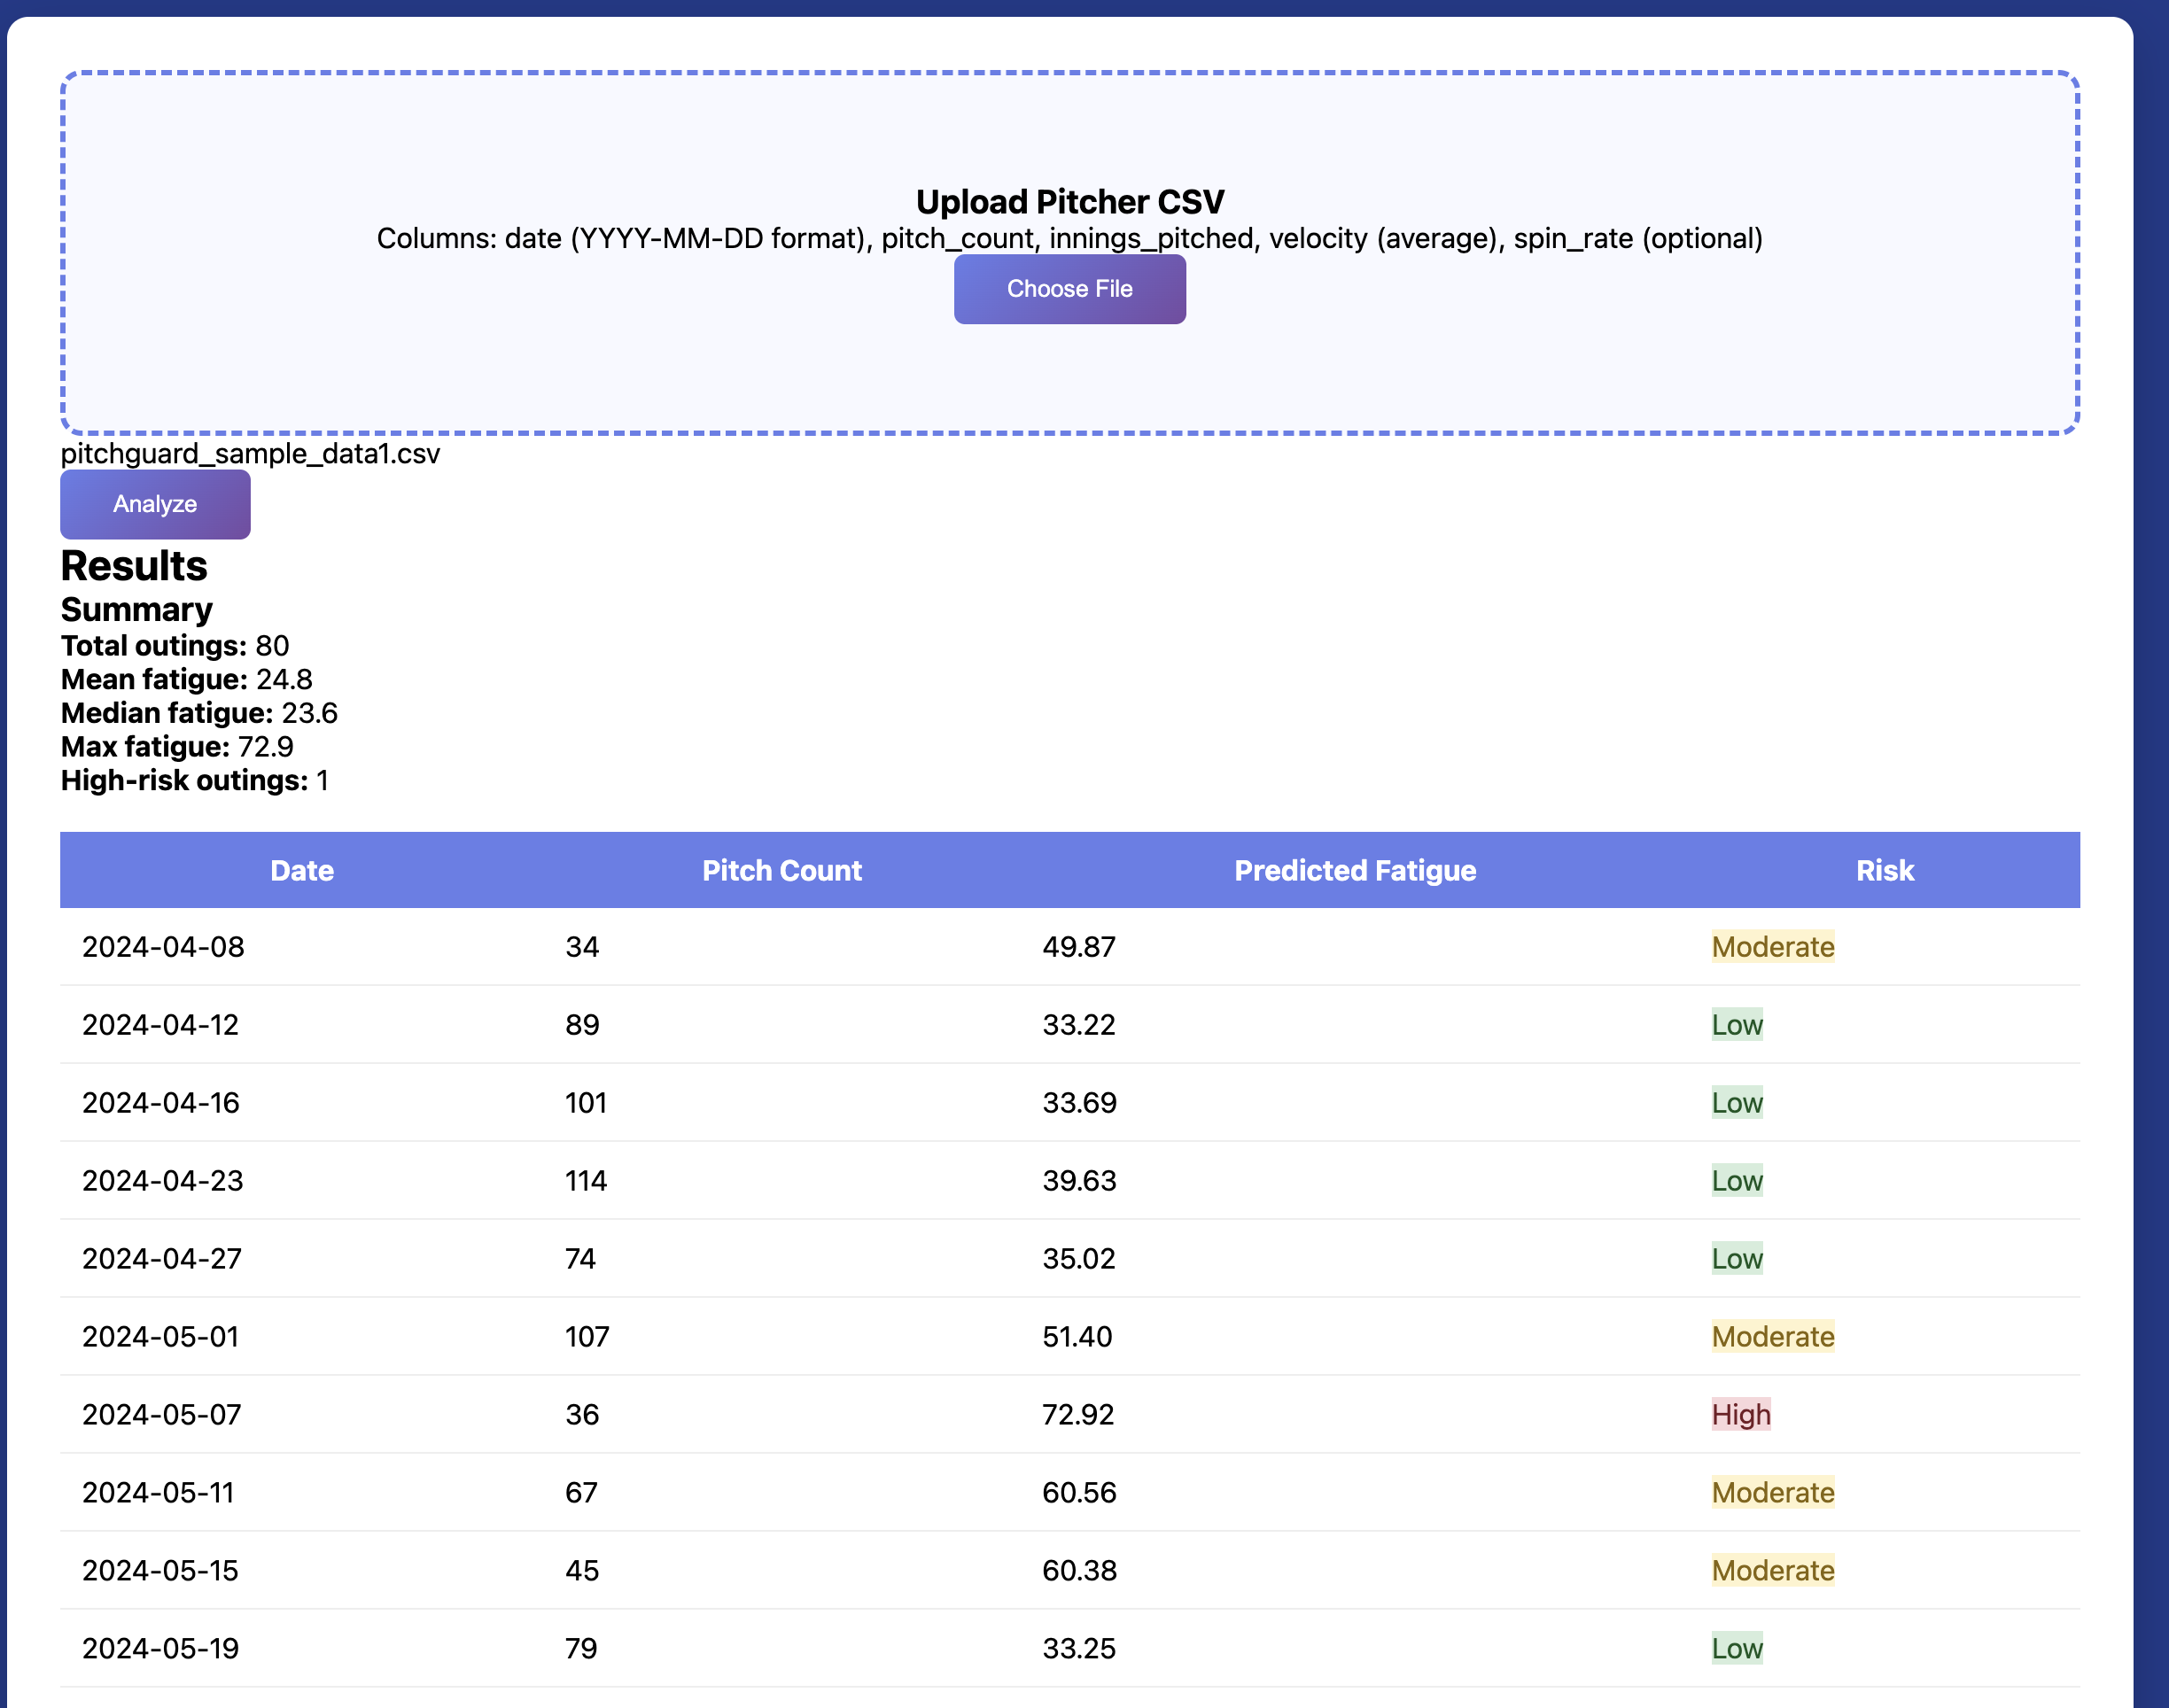Click Low badge for 2024-04-12 row
This screenshot has width=2169, height=1708.
point(1736,1024)
